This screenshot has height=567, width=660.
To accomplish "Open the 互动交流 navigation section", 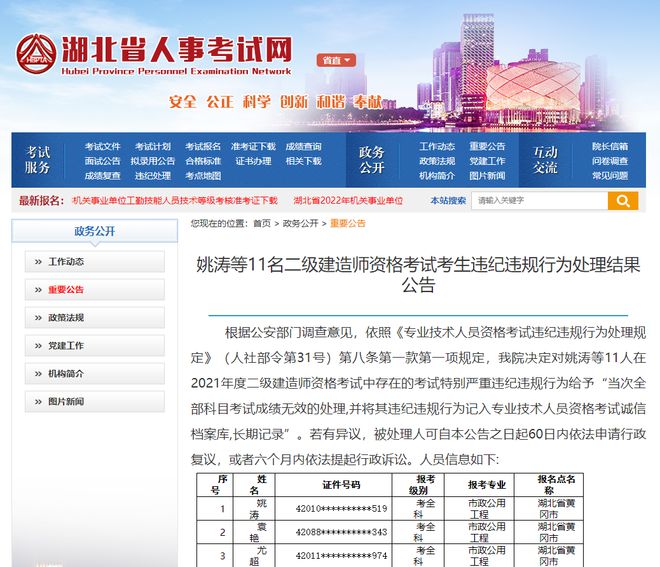I will [x=545, y=160].
